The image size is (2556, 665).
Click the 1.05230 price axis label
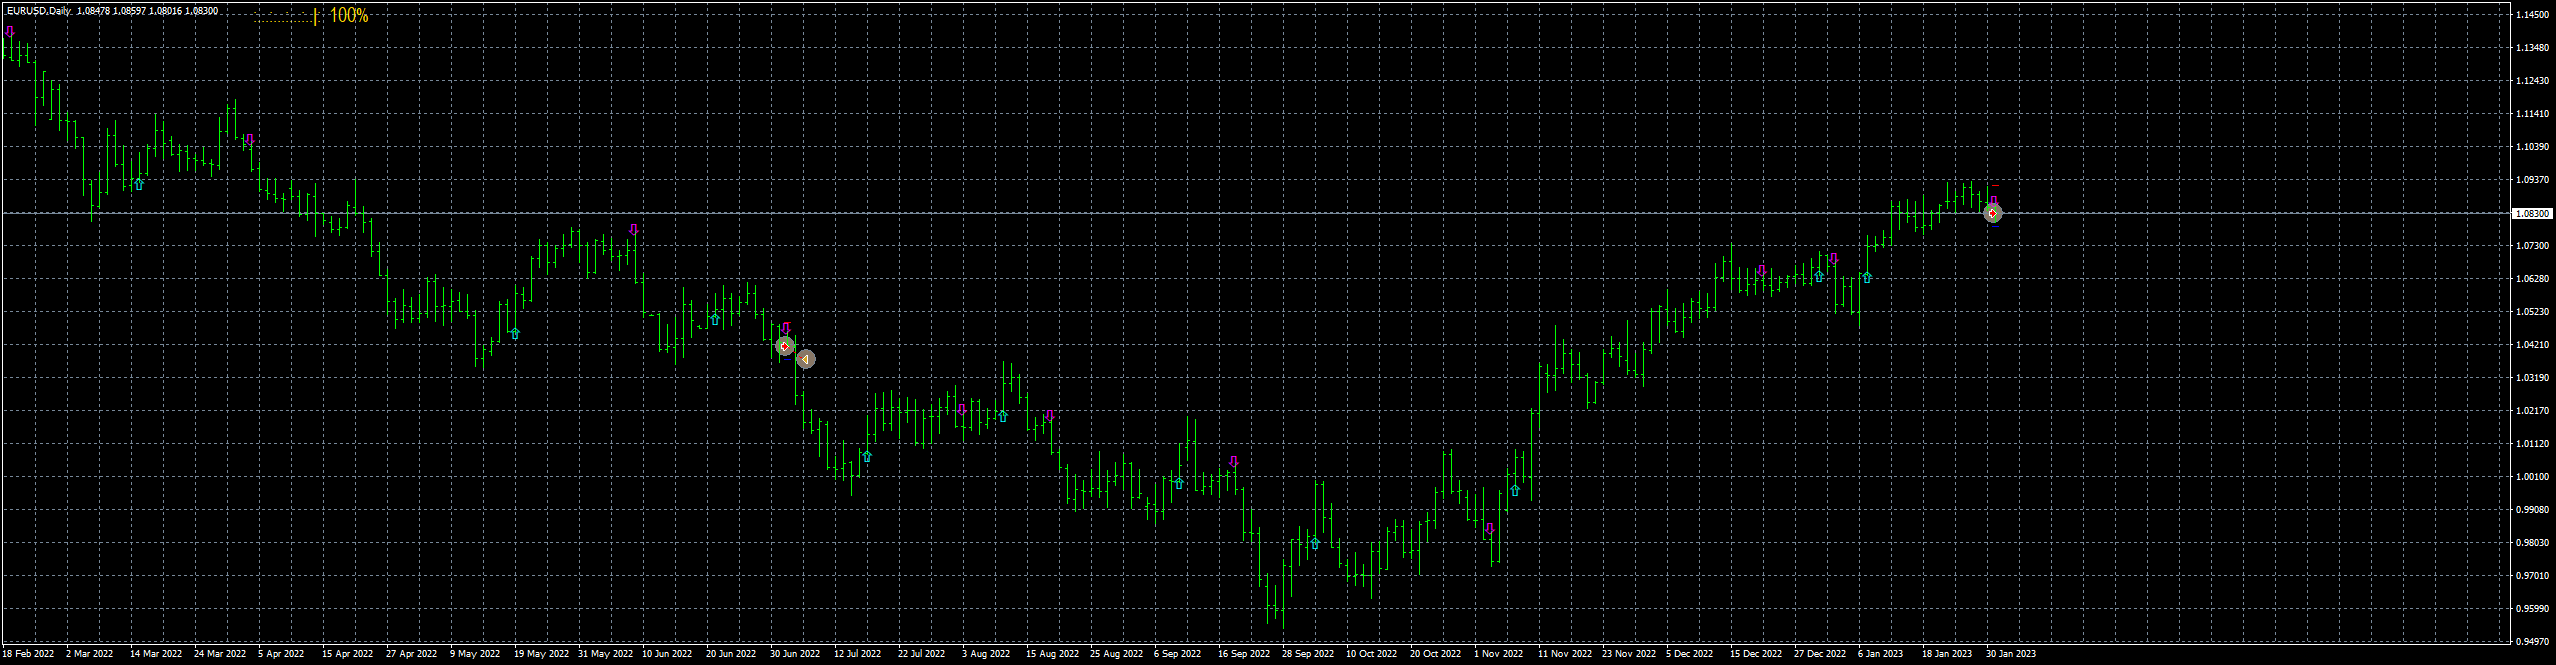pyautogui.click(x=2532, y=312)
